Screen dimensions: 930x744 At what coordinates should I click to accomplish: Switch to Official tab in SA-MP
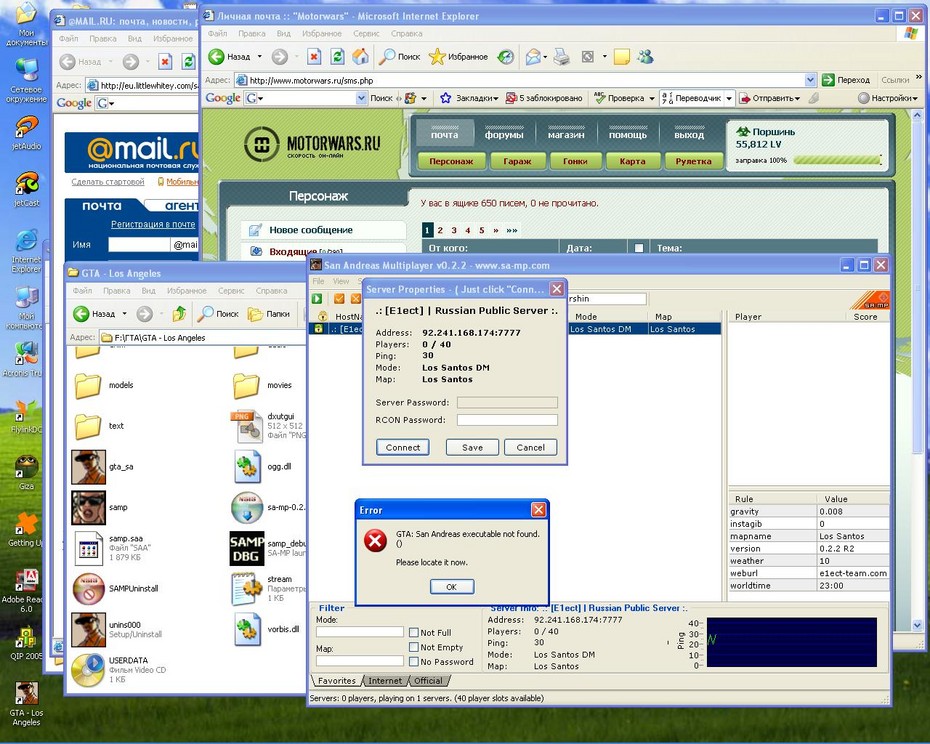[x=428, y=681]
